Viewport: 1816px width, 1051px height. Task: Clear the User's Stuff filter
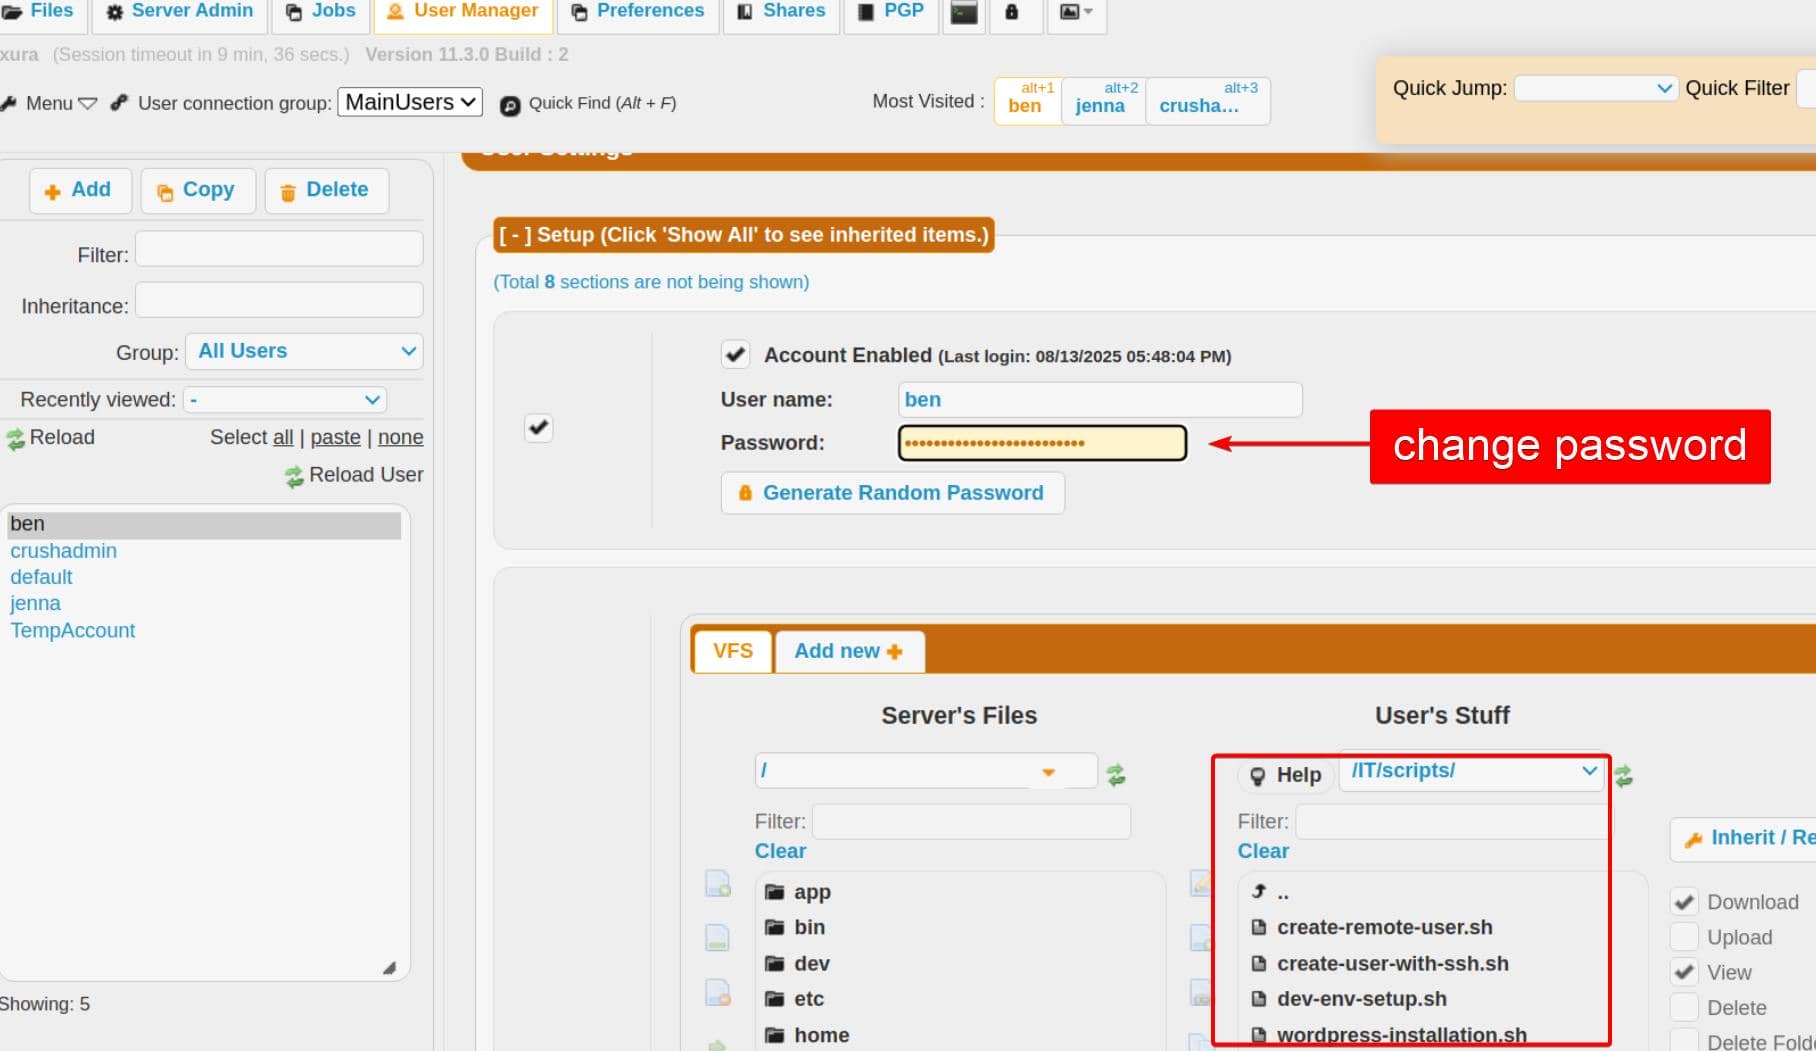point(1263,851)
